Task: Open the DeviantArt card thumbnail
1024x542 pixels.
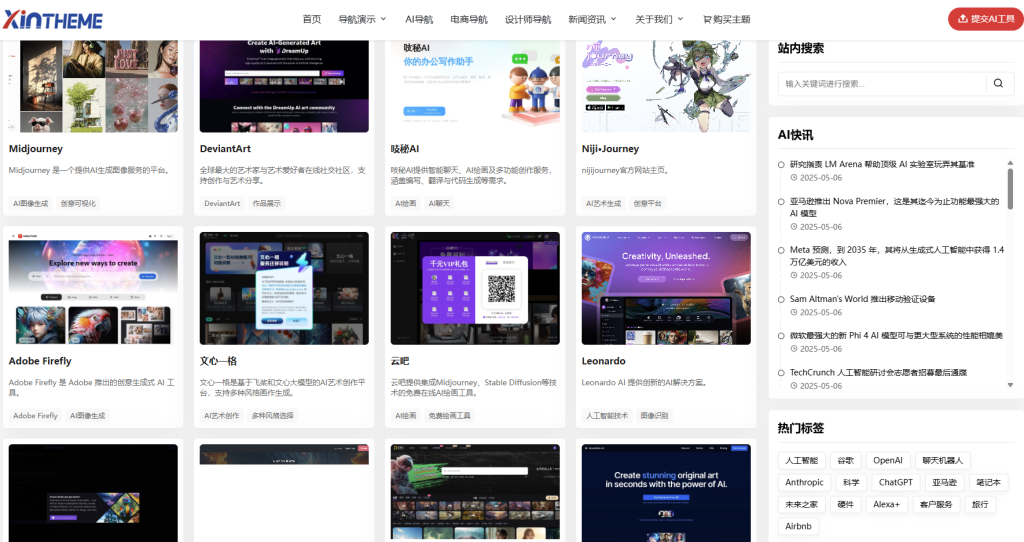Action: click(x=284, y=86)
